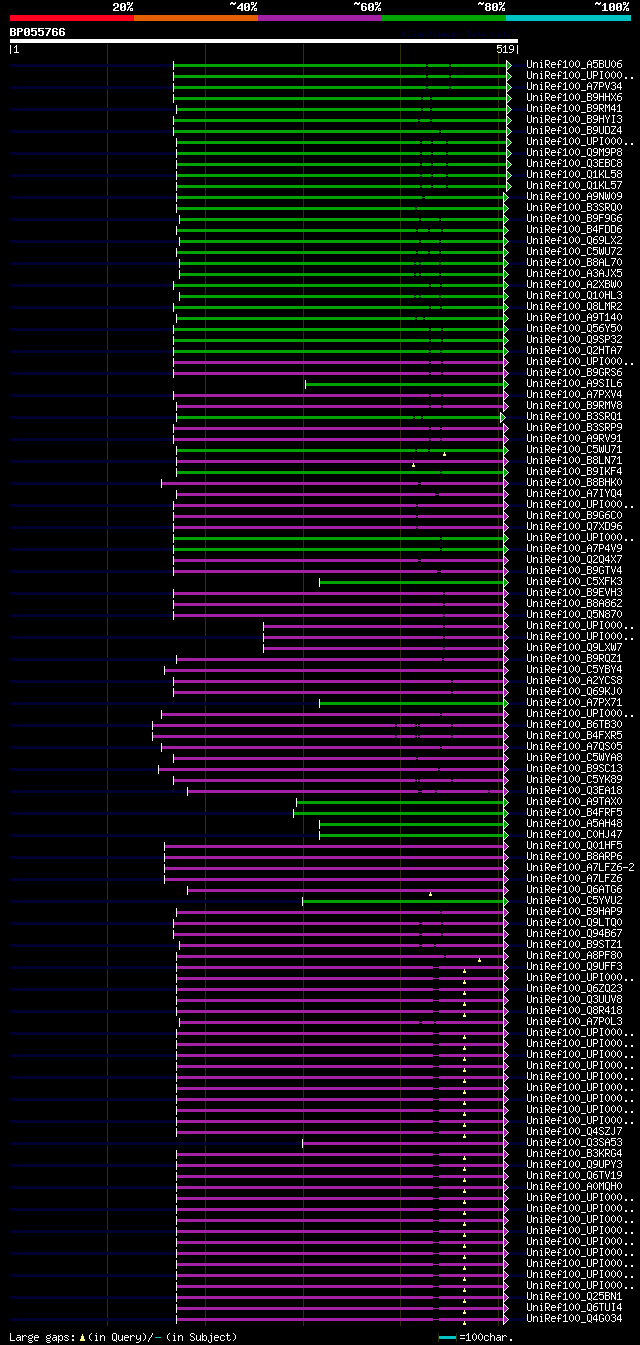Click the cyan ~100% identity scale segment
The image size is (640, 1345).
[568, 17]
